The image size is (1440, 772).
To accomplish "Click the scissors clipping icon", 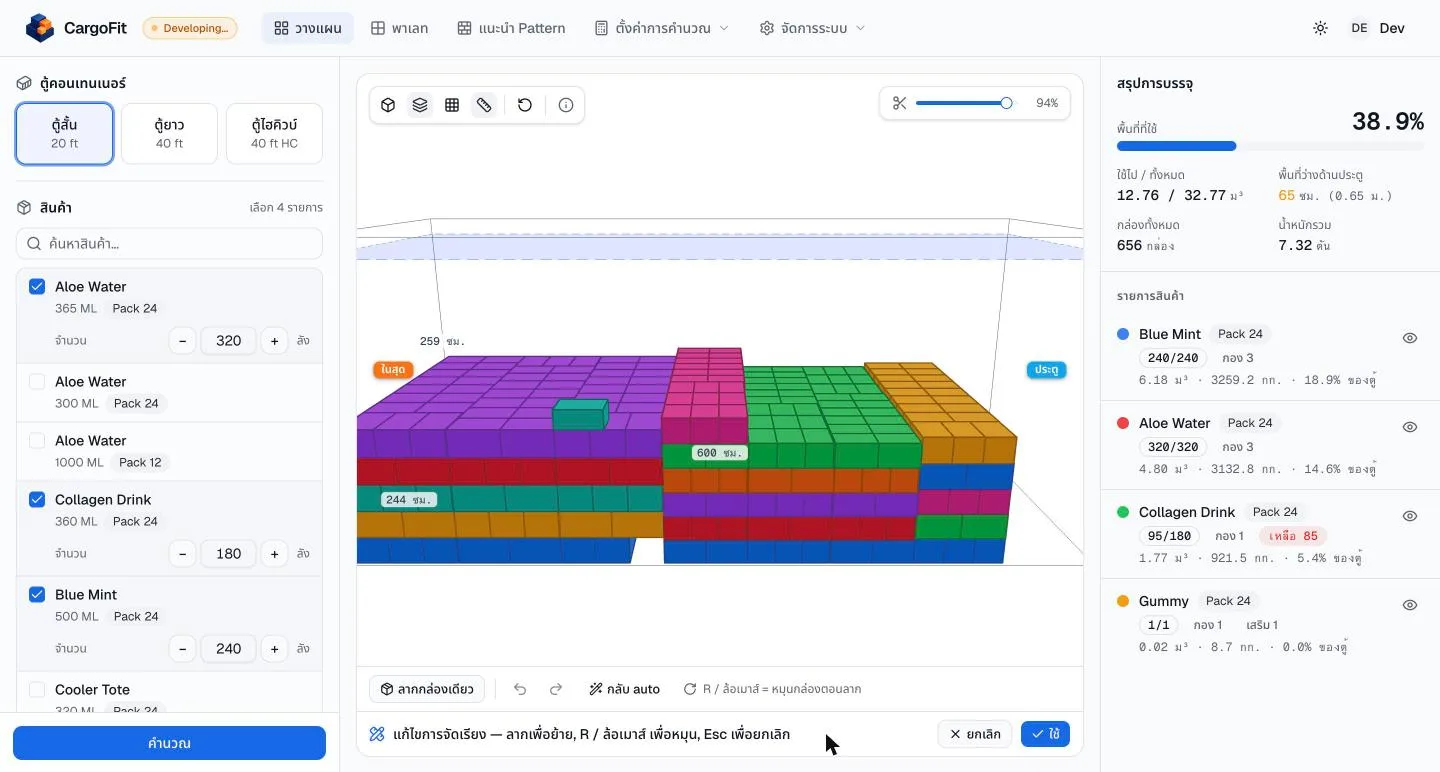I will click(x=899, y=103).
